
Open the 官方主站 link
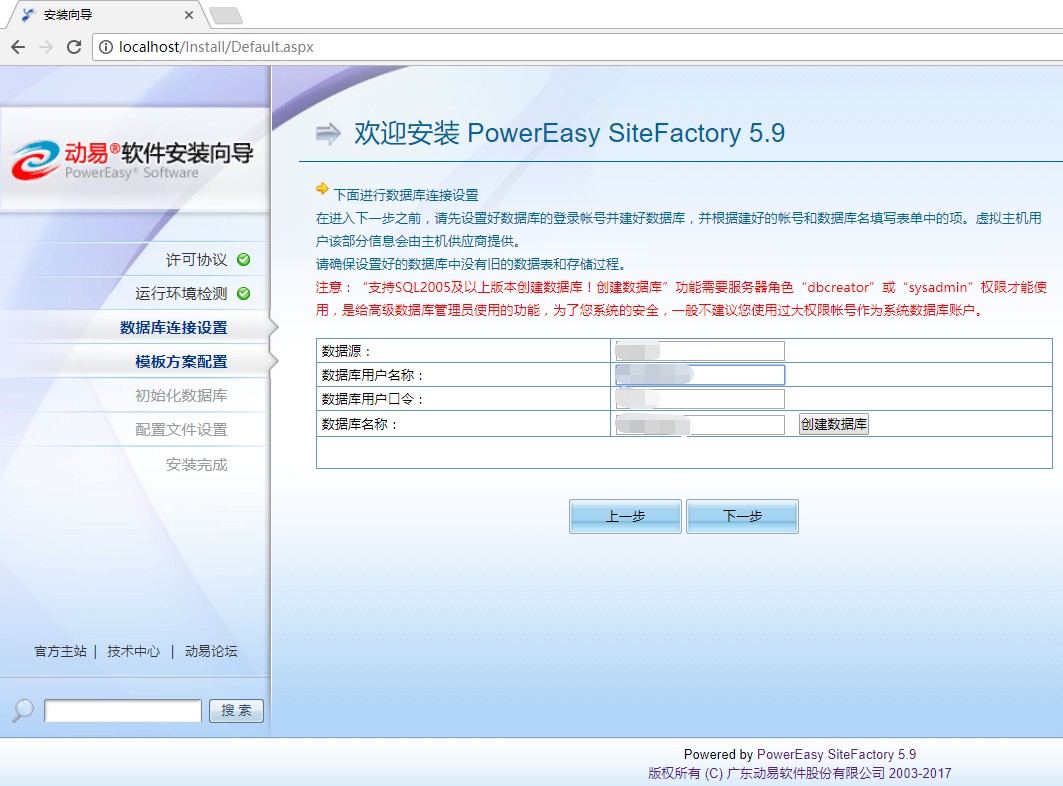pyautogui.click(x=61, y=651)
